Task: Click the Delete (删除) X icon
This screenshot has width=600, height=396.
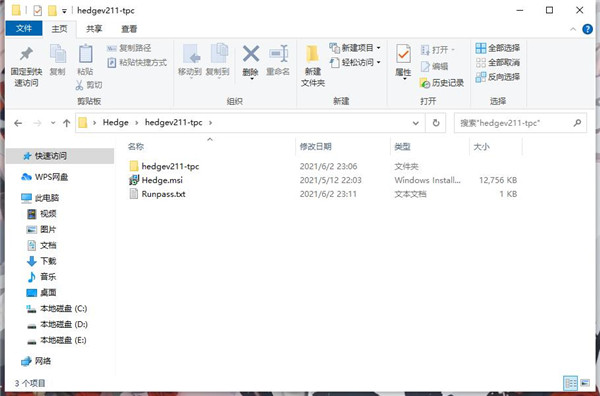Action: (251, 54)
